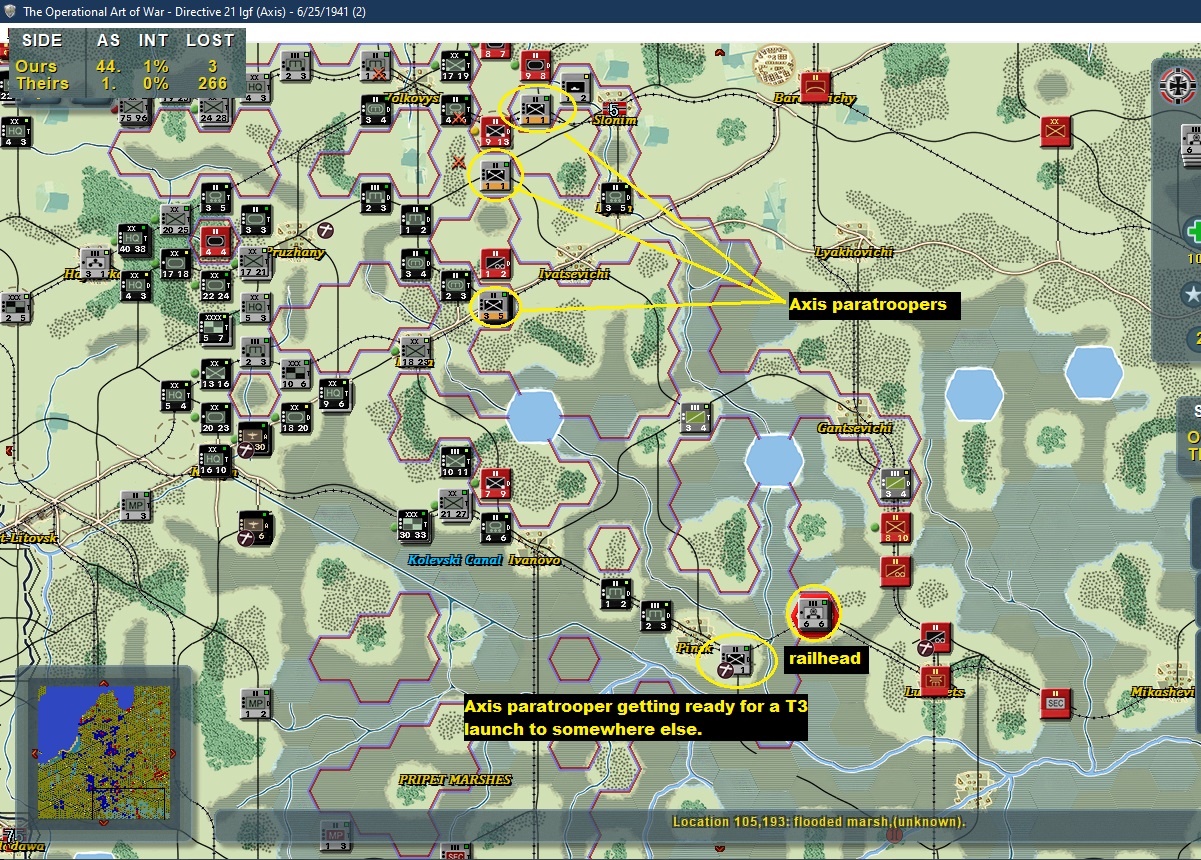Select HQ 16-10 counter
The height and width of the screenshot is (860, 1201).
(x=215, y=460)
